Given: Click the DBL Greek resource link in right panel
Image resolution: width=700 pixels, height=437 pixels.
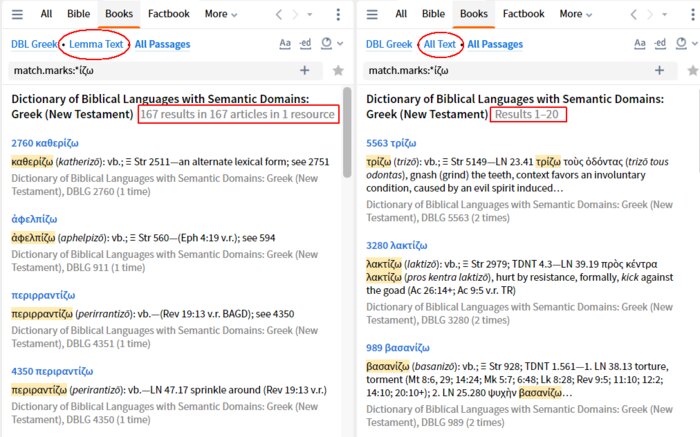Looking at the screenshot, I should 389,44.
